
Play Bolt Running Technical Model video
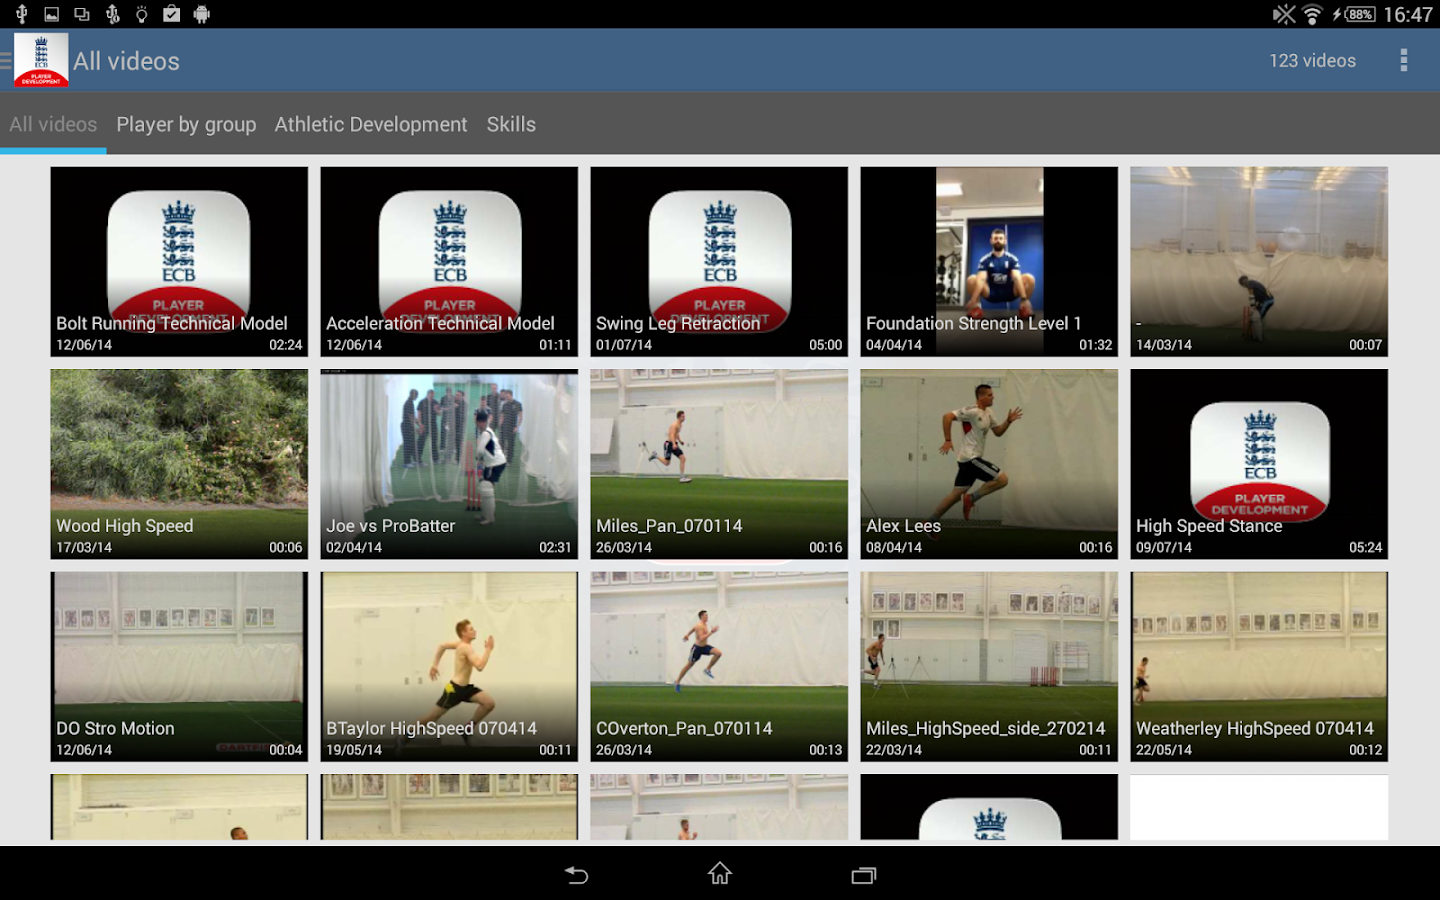pos(179,261)
